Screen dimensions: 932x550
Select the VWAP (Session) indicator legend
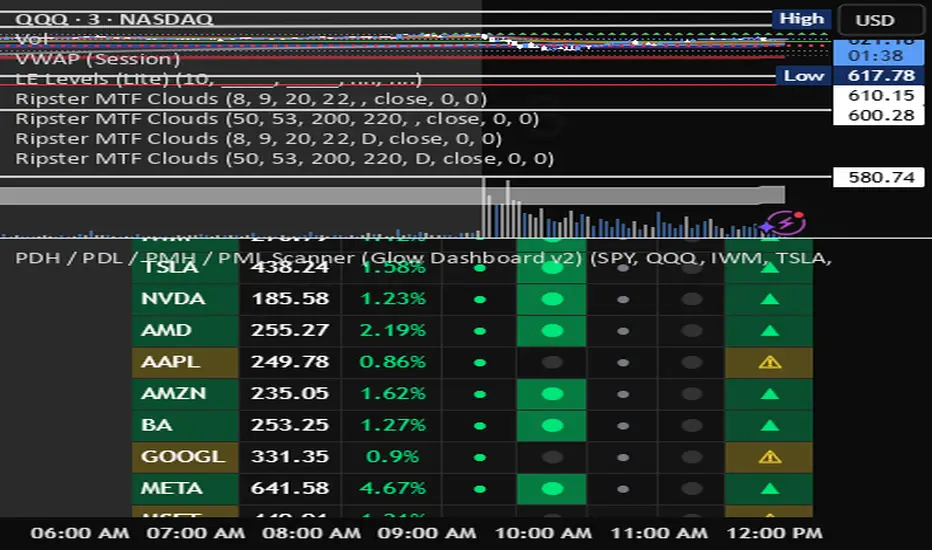(x=97, y=59)
